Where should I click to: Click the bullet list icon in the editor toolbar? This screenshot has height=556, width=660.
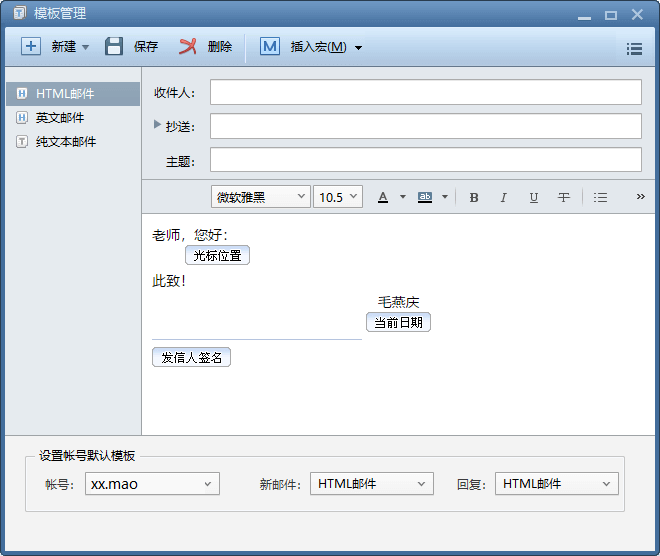point(600,197)
